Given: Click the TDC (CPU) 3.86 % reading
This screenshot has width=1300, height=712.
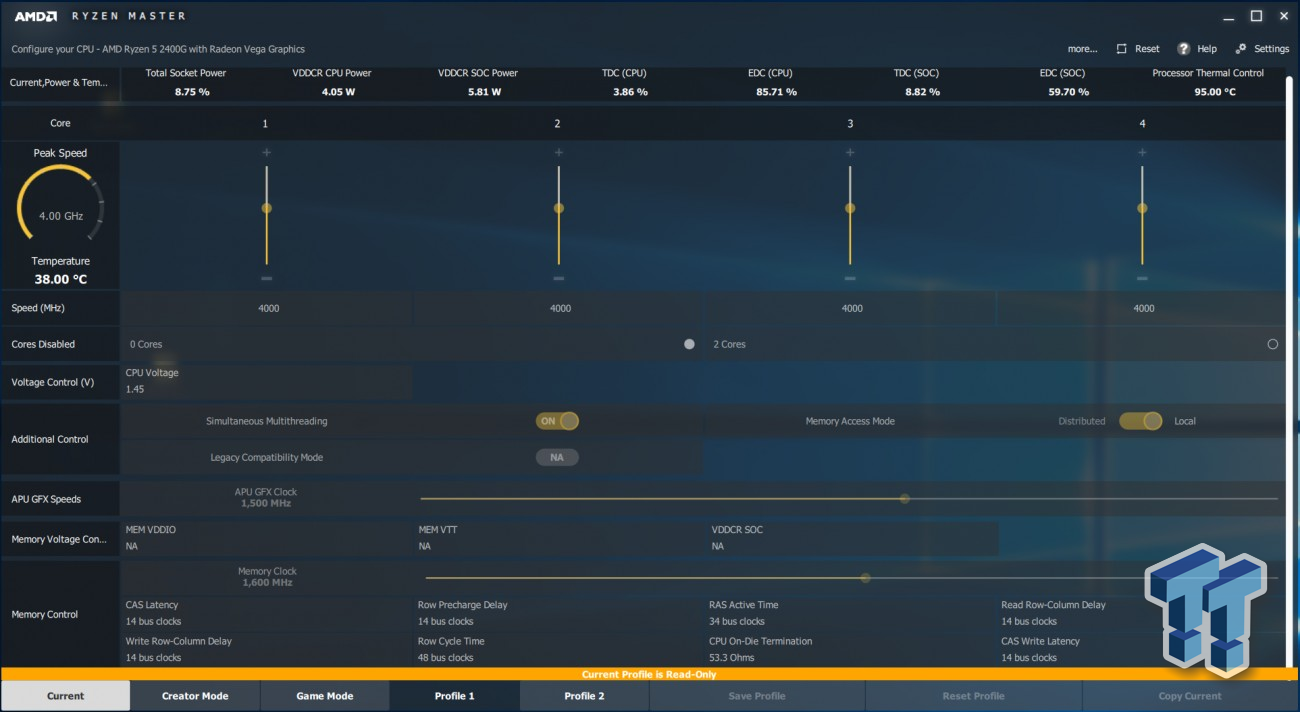Looking at the screenshot, I should [x=630, y=92].
